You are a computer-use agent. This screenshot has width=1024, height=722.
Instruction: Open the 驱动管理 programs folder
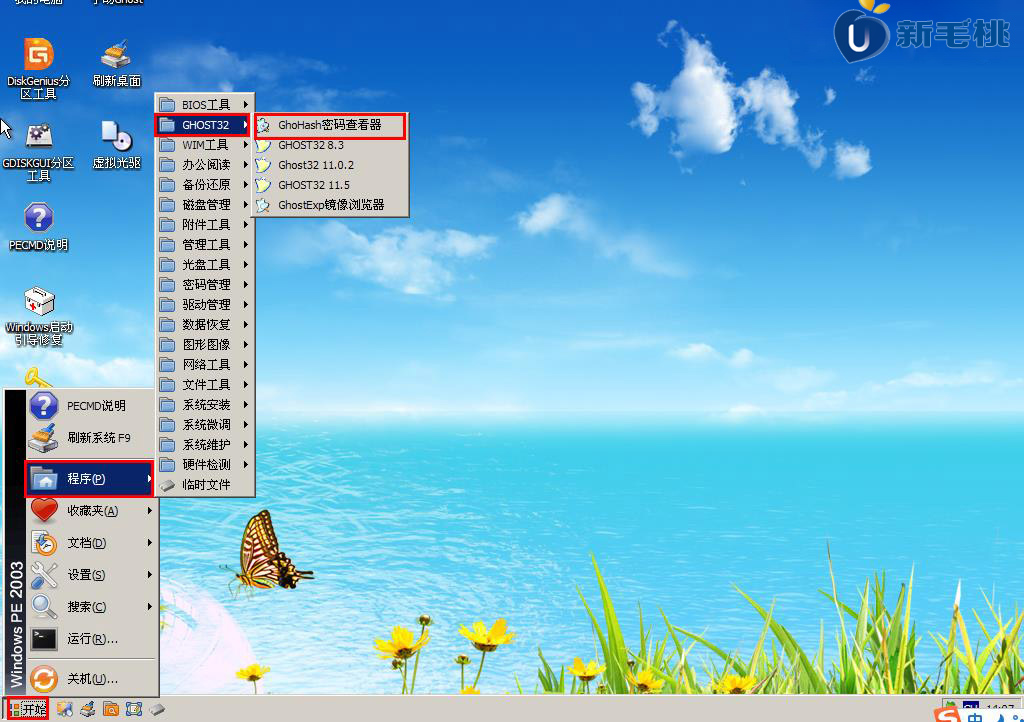tap(204, 305)
